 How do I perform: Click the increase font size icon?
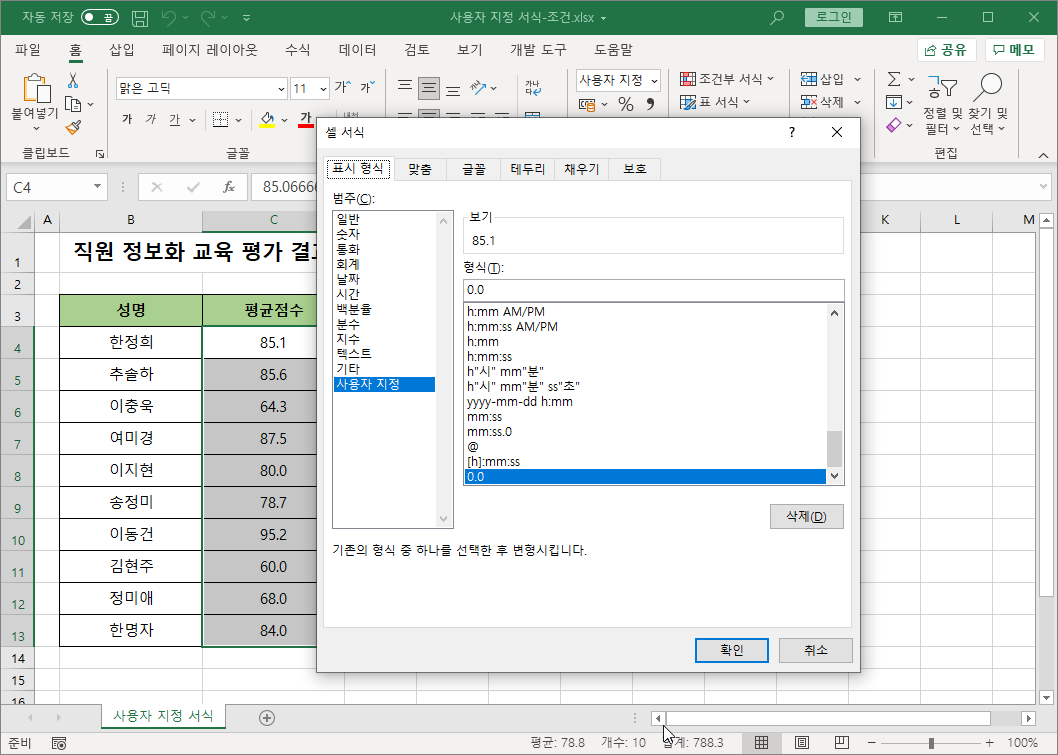(x=343, y=87)
